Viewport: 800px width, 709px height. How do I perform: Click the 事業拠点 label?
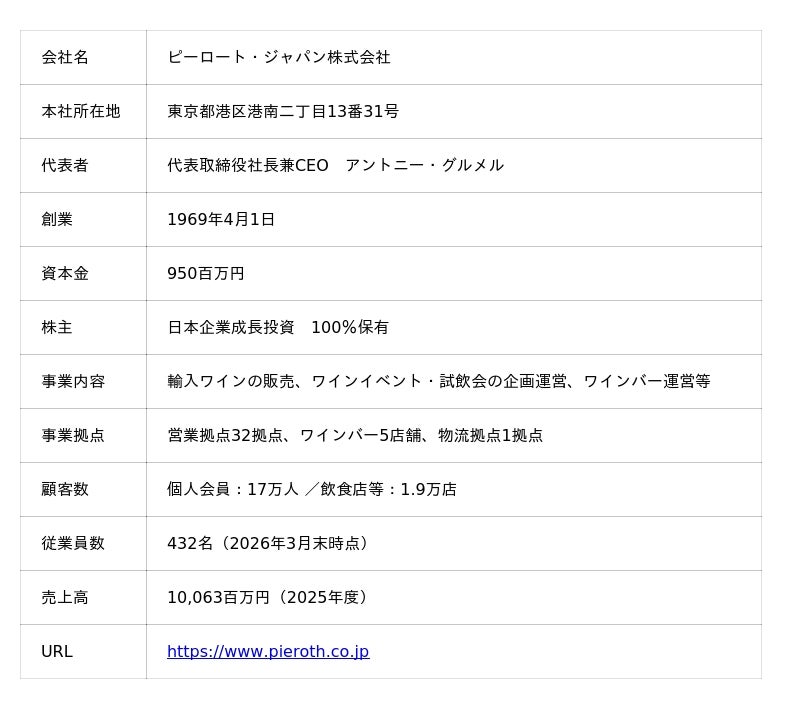[73, 436]
